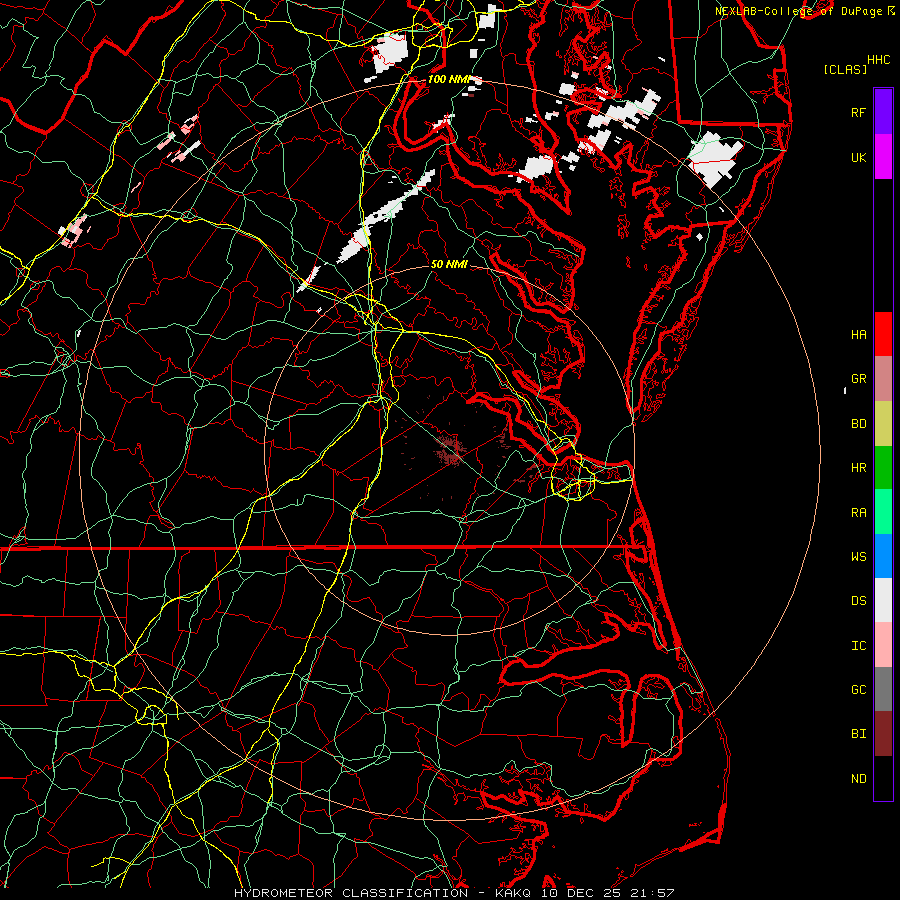Click the "ND" legend label
The image size is (900, 900).
(x=858, y=779)
